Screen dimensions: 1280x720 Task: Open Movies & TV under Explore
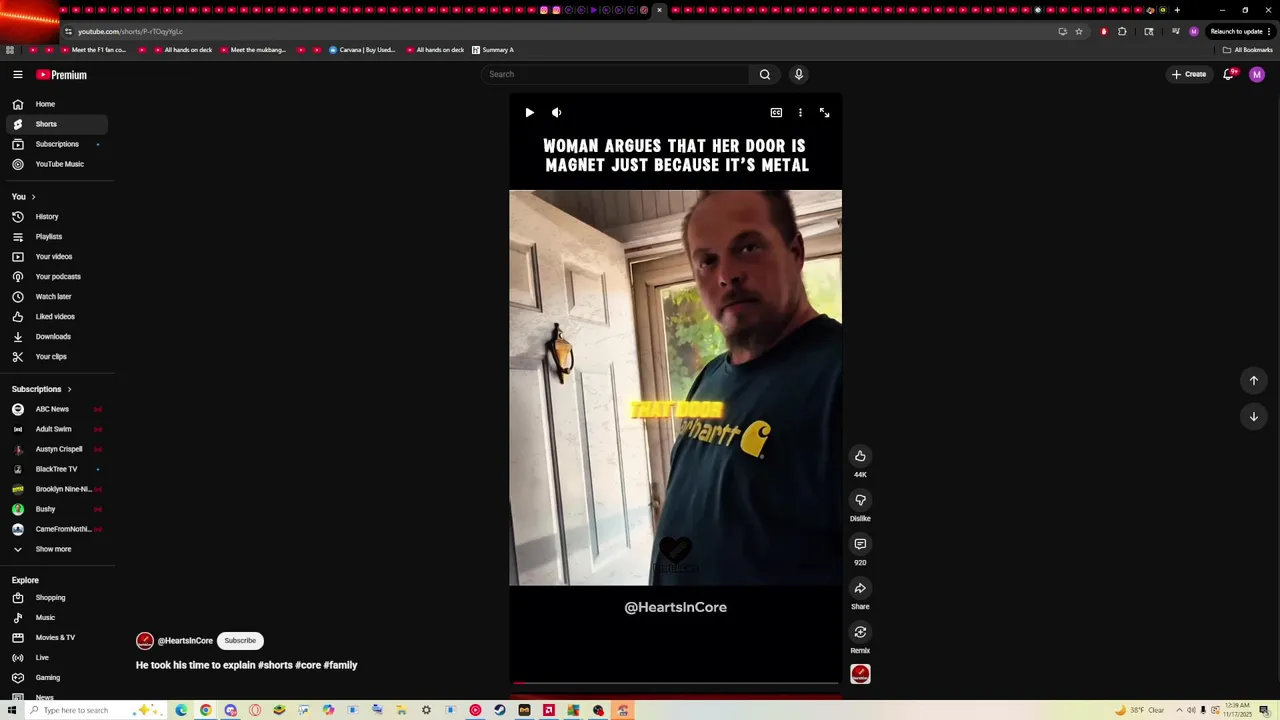(x=57, y=638)
